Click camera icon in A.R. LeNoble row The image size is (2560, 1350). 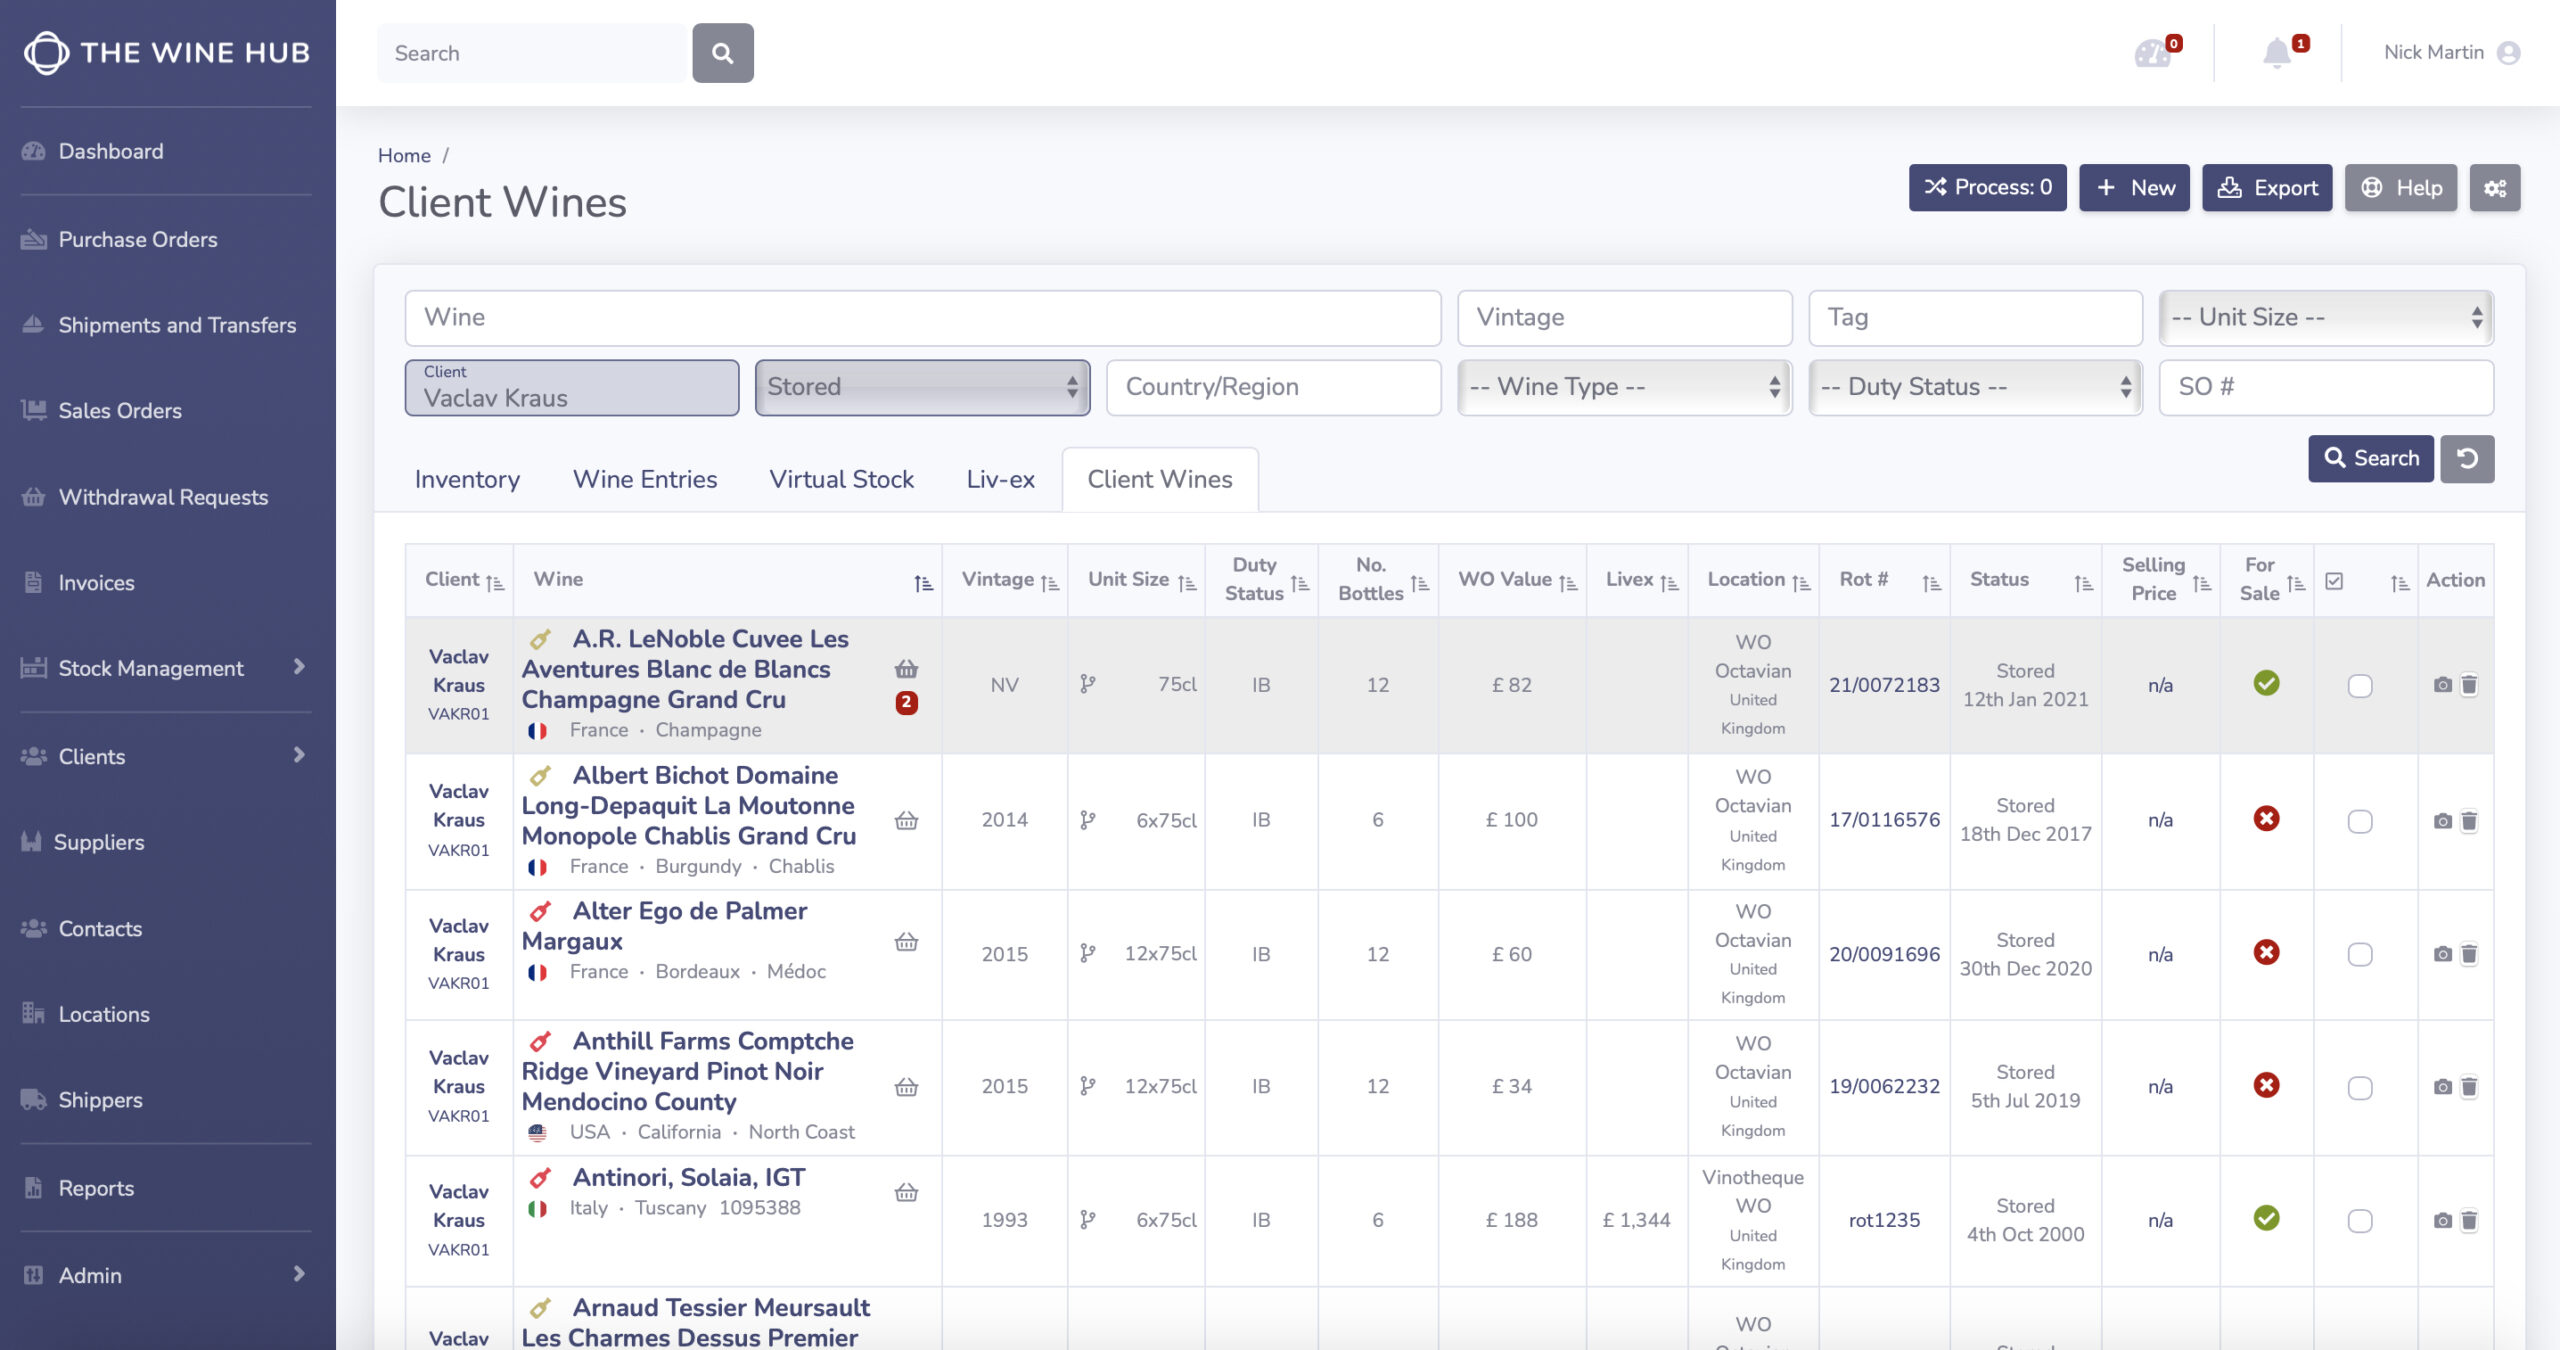2443,685
